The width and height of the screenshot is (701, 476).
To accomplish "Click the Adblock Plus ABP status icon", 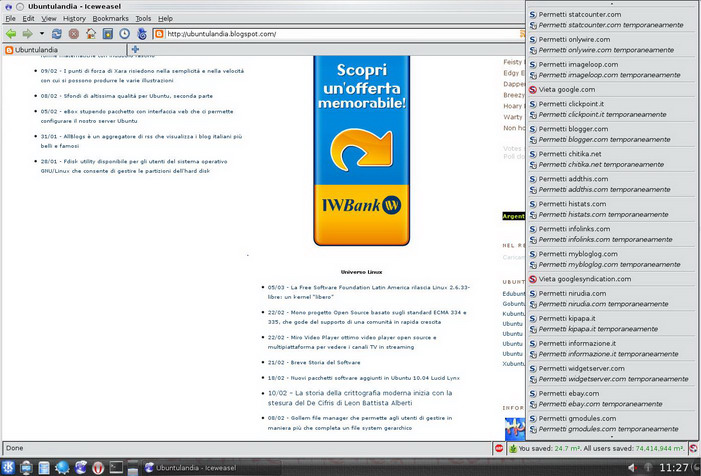I will (498, 449).
